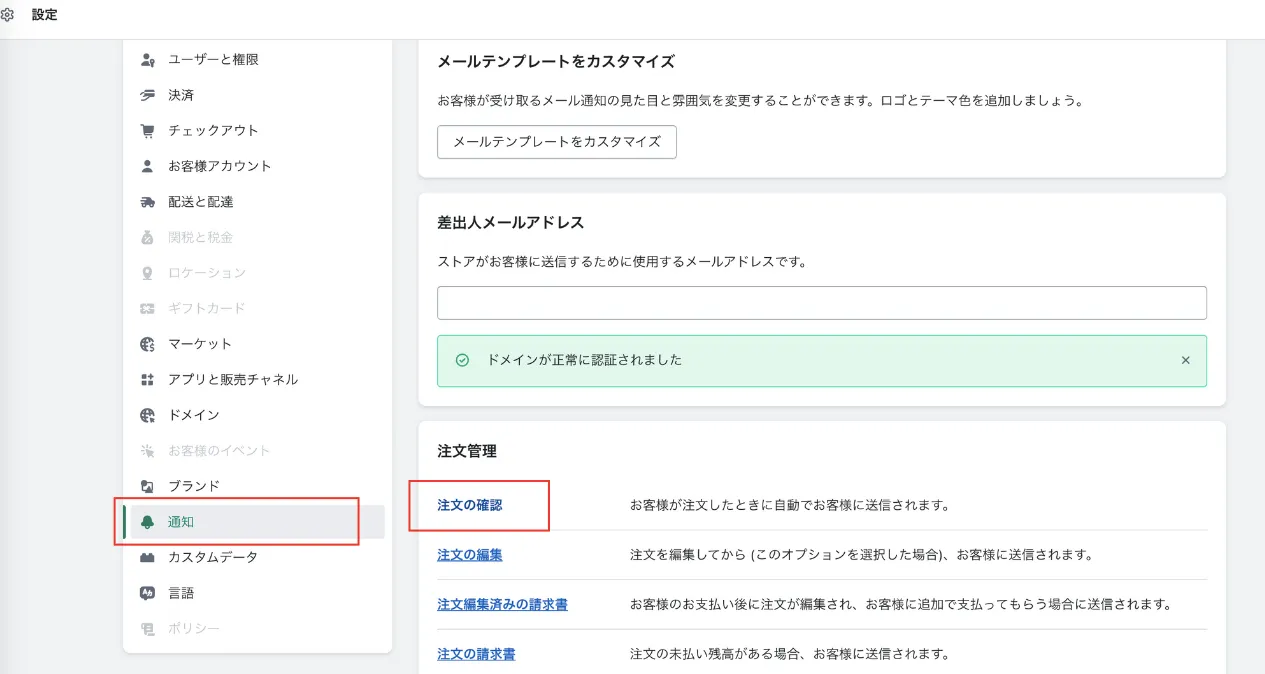The width and height of the screenshot is (1265, 674).
Task: Click the checkout cart icon
Action: 148,131
